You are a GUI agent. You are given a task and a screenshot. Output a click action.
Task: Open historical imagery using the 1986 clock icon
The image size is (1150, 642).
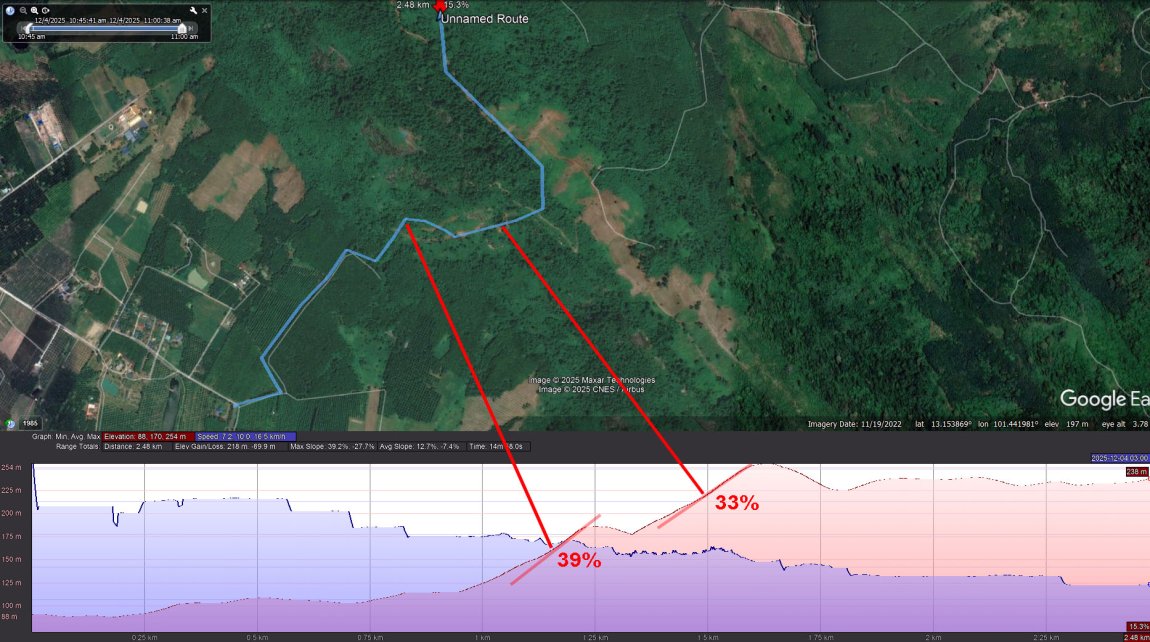(x=10, y=424)
